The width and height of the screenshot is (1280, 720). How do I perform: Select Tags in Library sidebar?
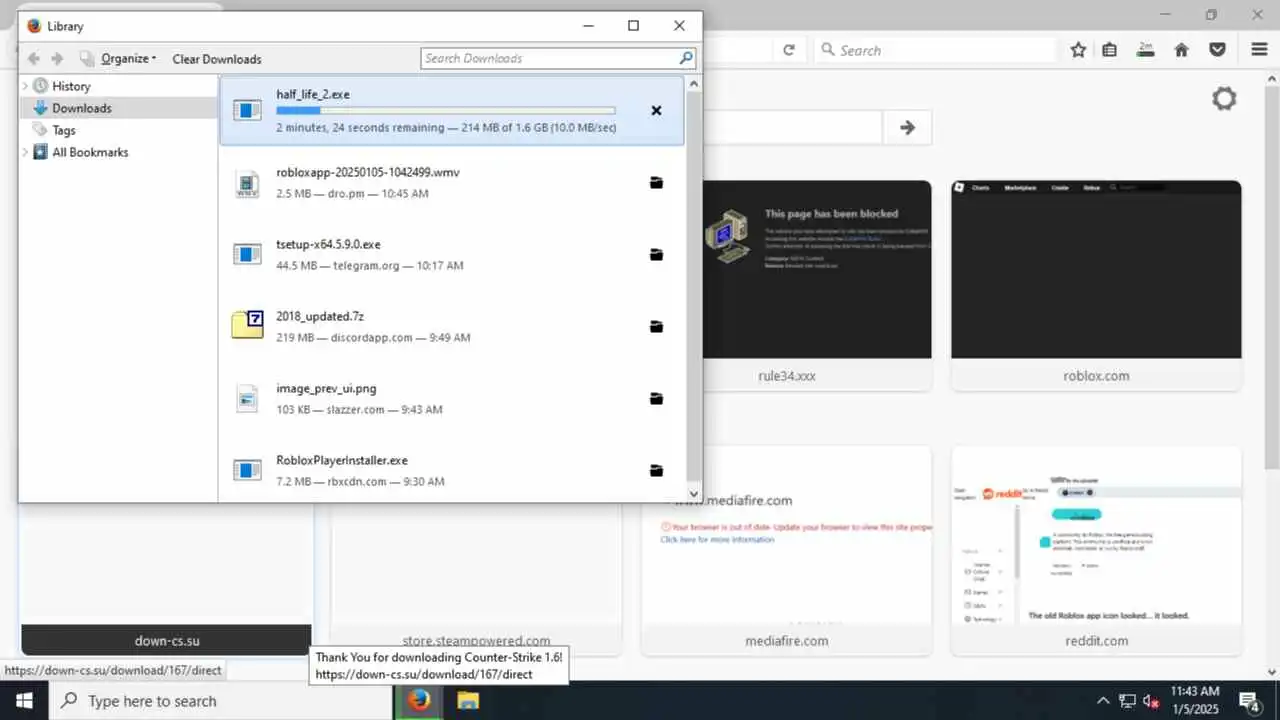click(x=64, y=130)
